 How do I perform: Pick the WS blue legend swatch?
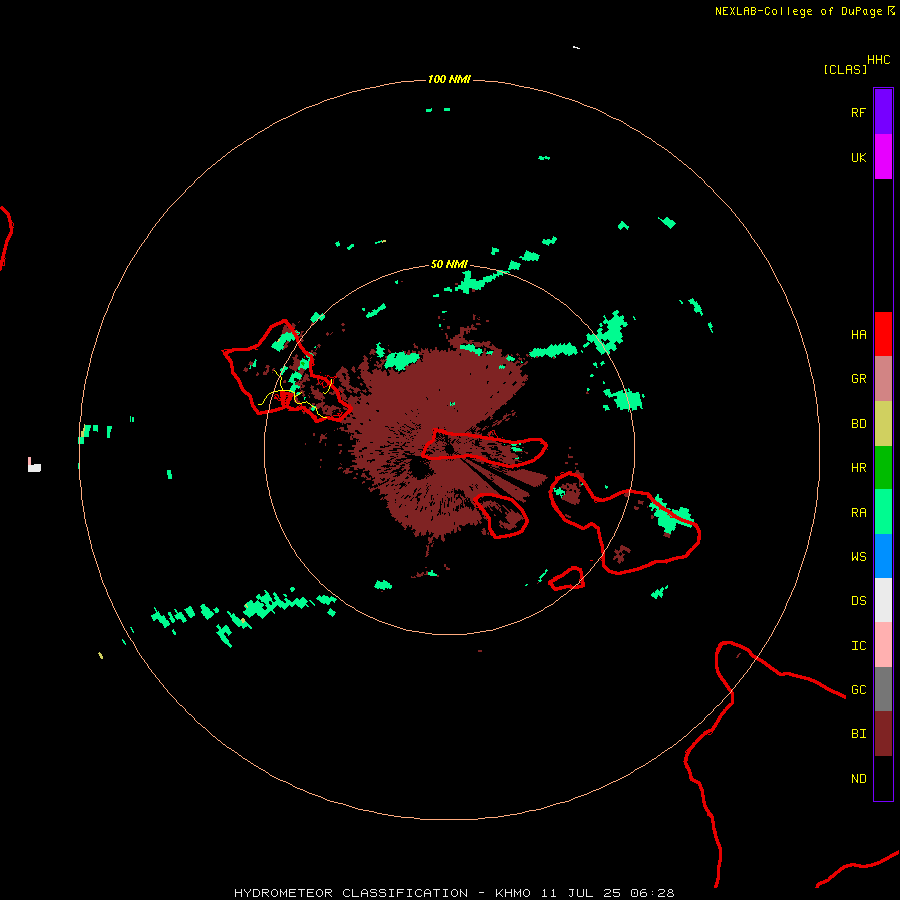[883, 556]
